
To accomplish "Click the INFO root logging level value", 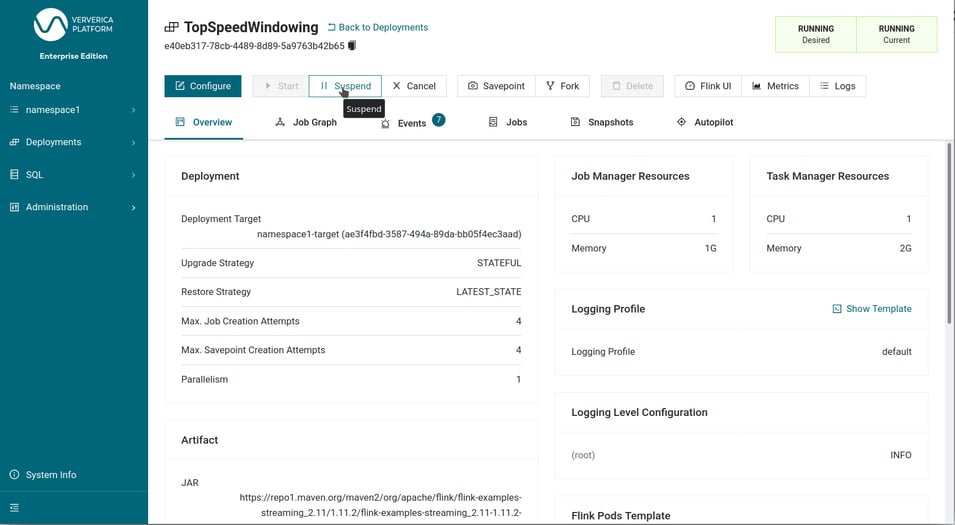I will tap(901, 455).
